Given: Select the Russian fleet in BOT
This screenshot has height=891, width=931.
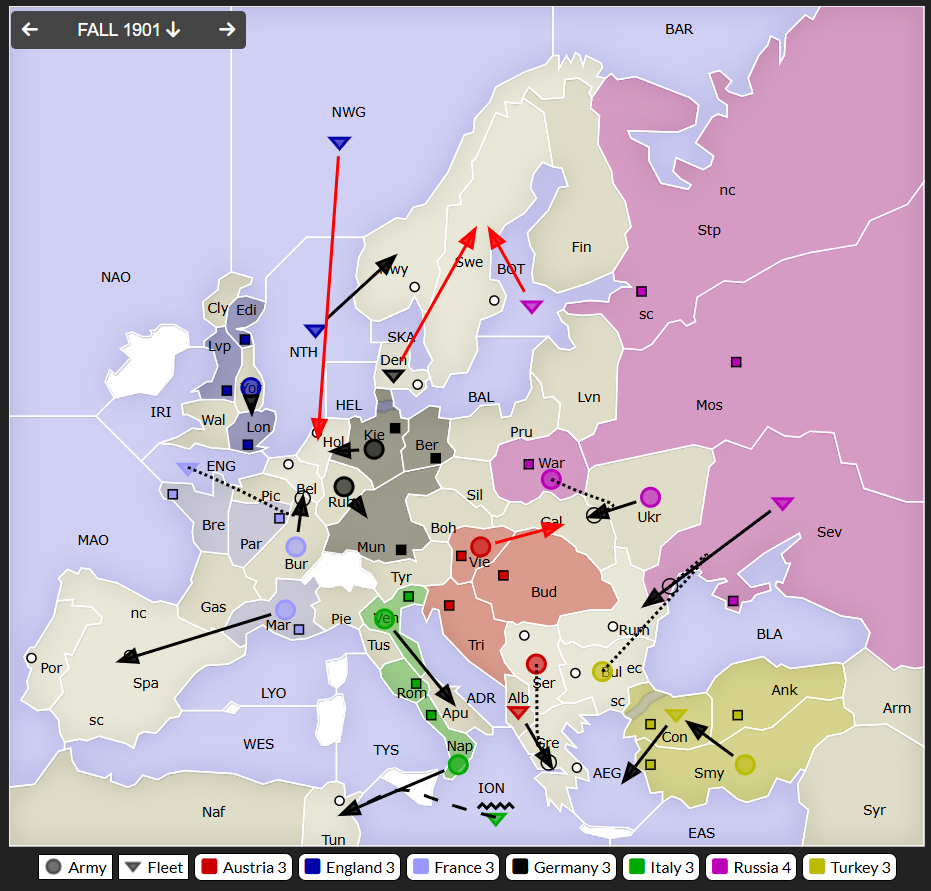Looking at the screenshot, I should 531,306.
